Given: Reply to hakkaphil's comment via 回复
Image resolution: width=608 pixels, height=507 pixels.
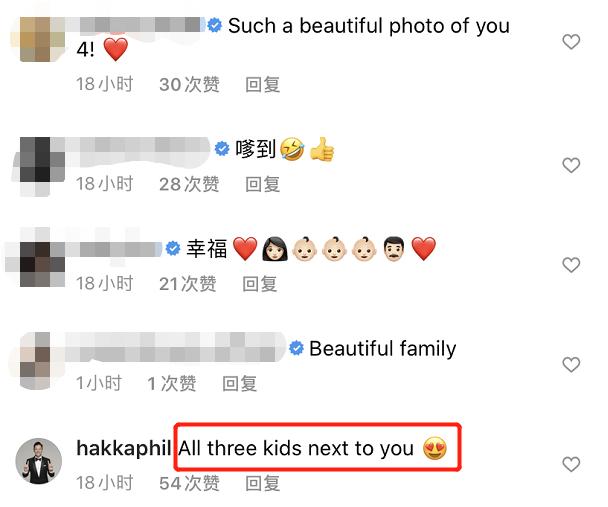Looking at the screenshot, I should [x=263, y=483].
